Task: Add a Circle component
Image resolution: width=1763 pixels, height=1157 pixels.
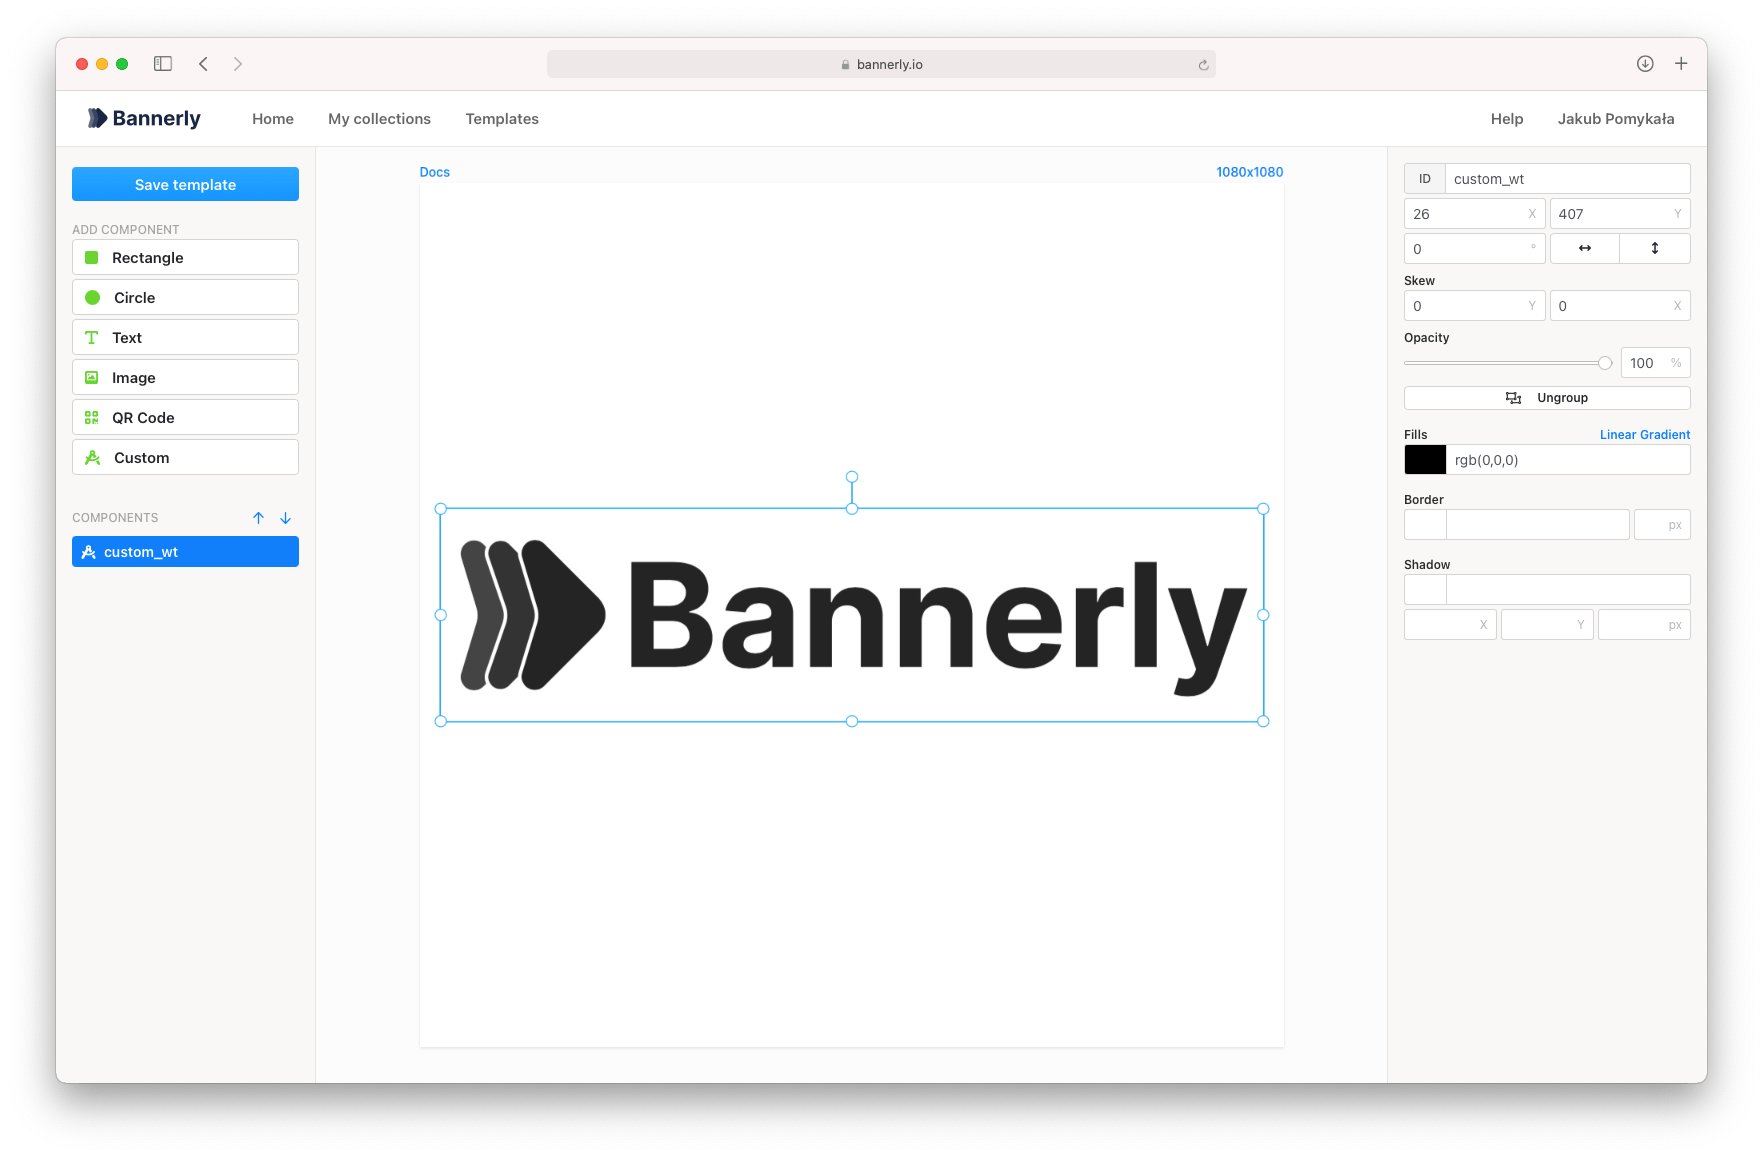Action: coord(185,297)
